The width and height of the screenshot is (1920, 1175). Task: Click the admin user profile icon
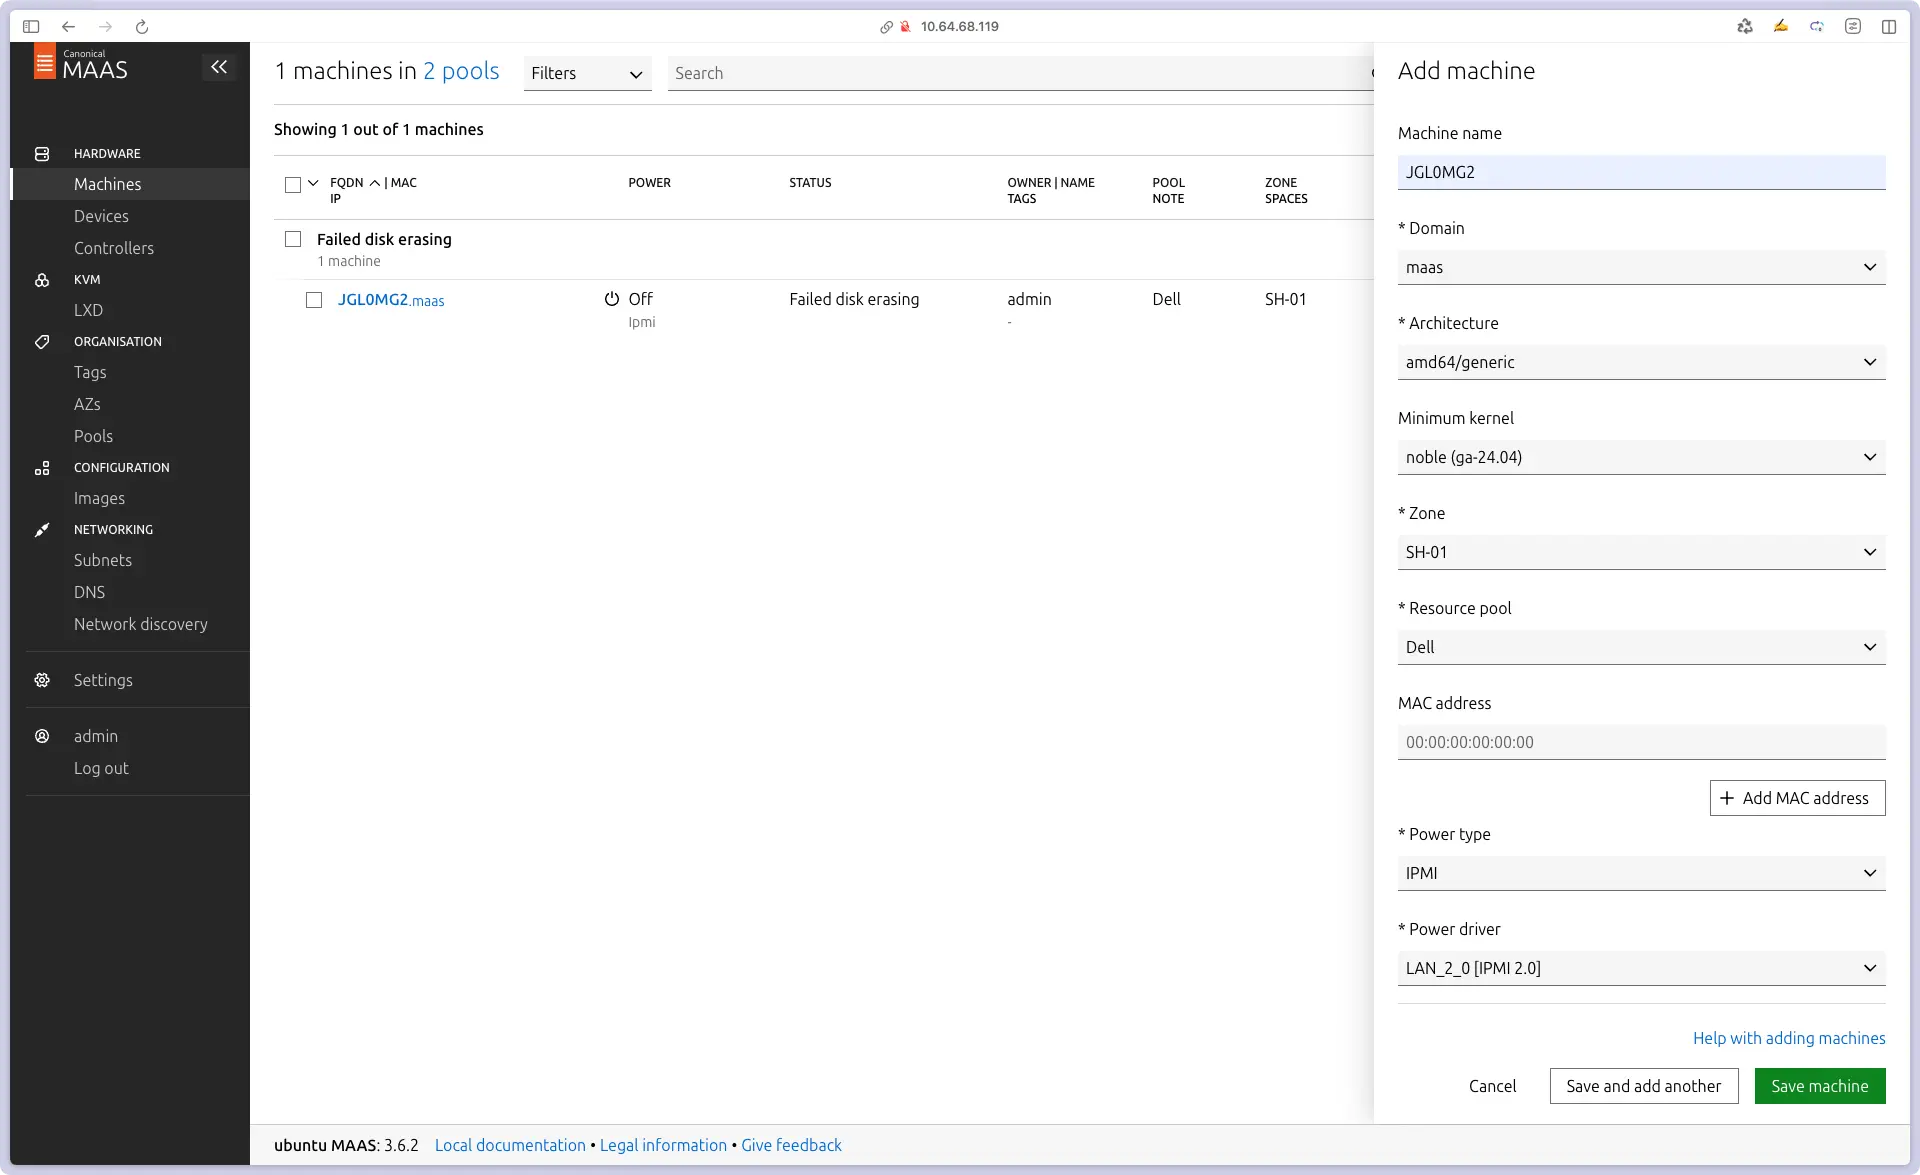42,736
